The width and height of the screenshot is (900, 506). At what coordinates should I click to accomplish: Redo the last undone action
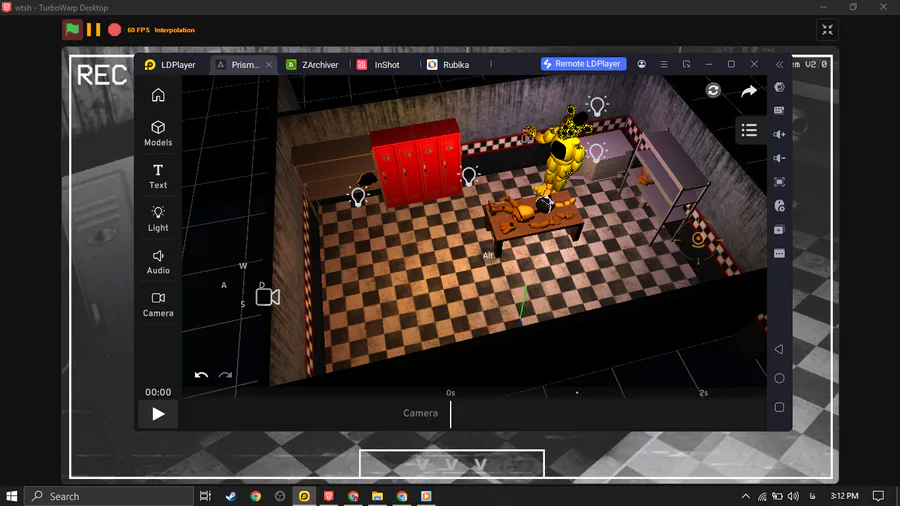[225, 375]
